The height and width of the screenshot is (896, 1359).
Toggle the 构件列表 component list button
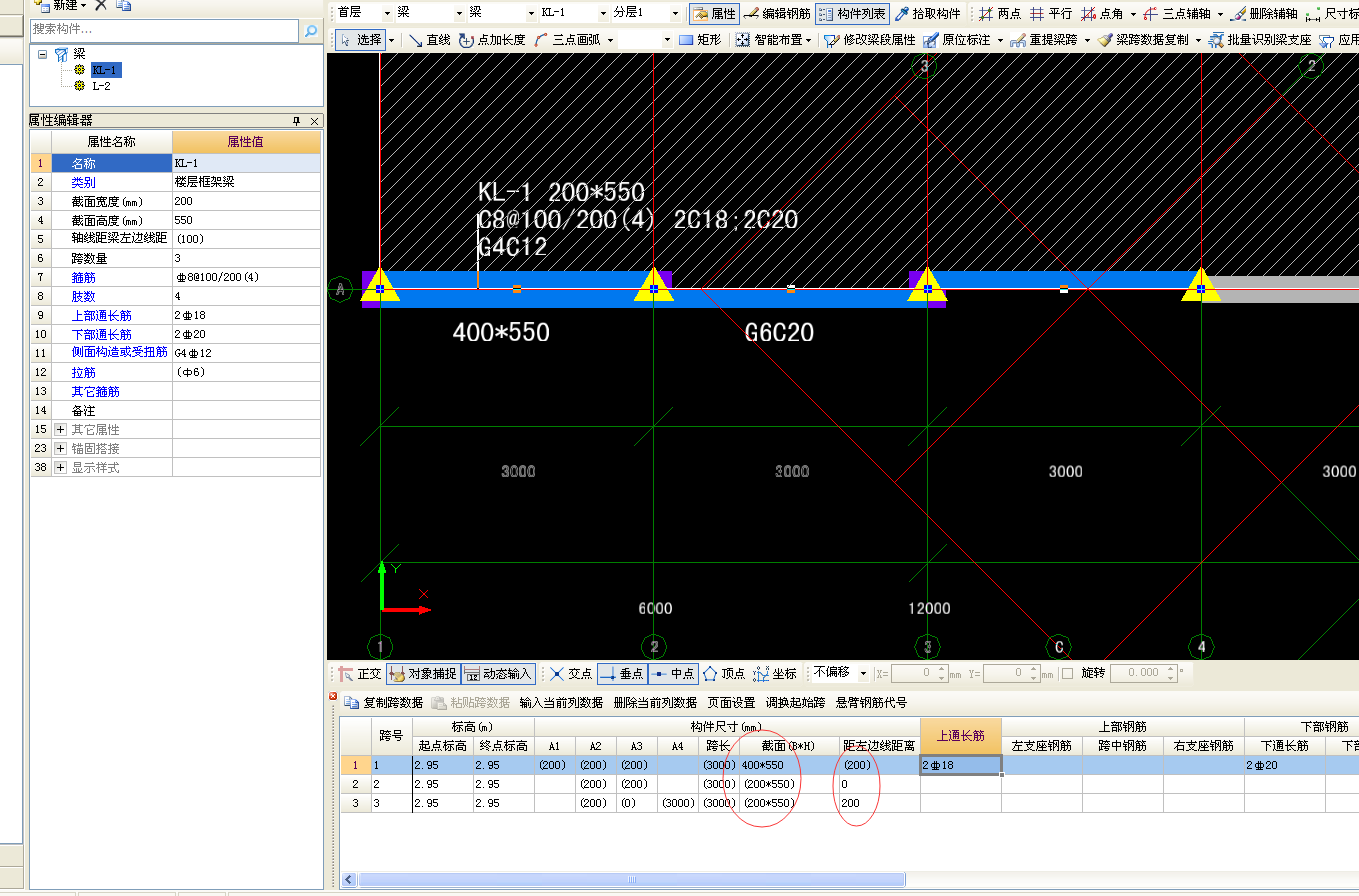(x=852, y=13)
